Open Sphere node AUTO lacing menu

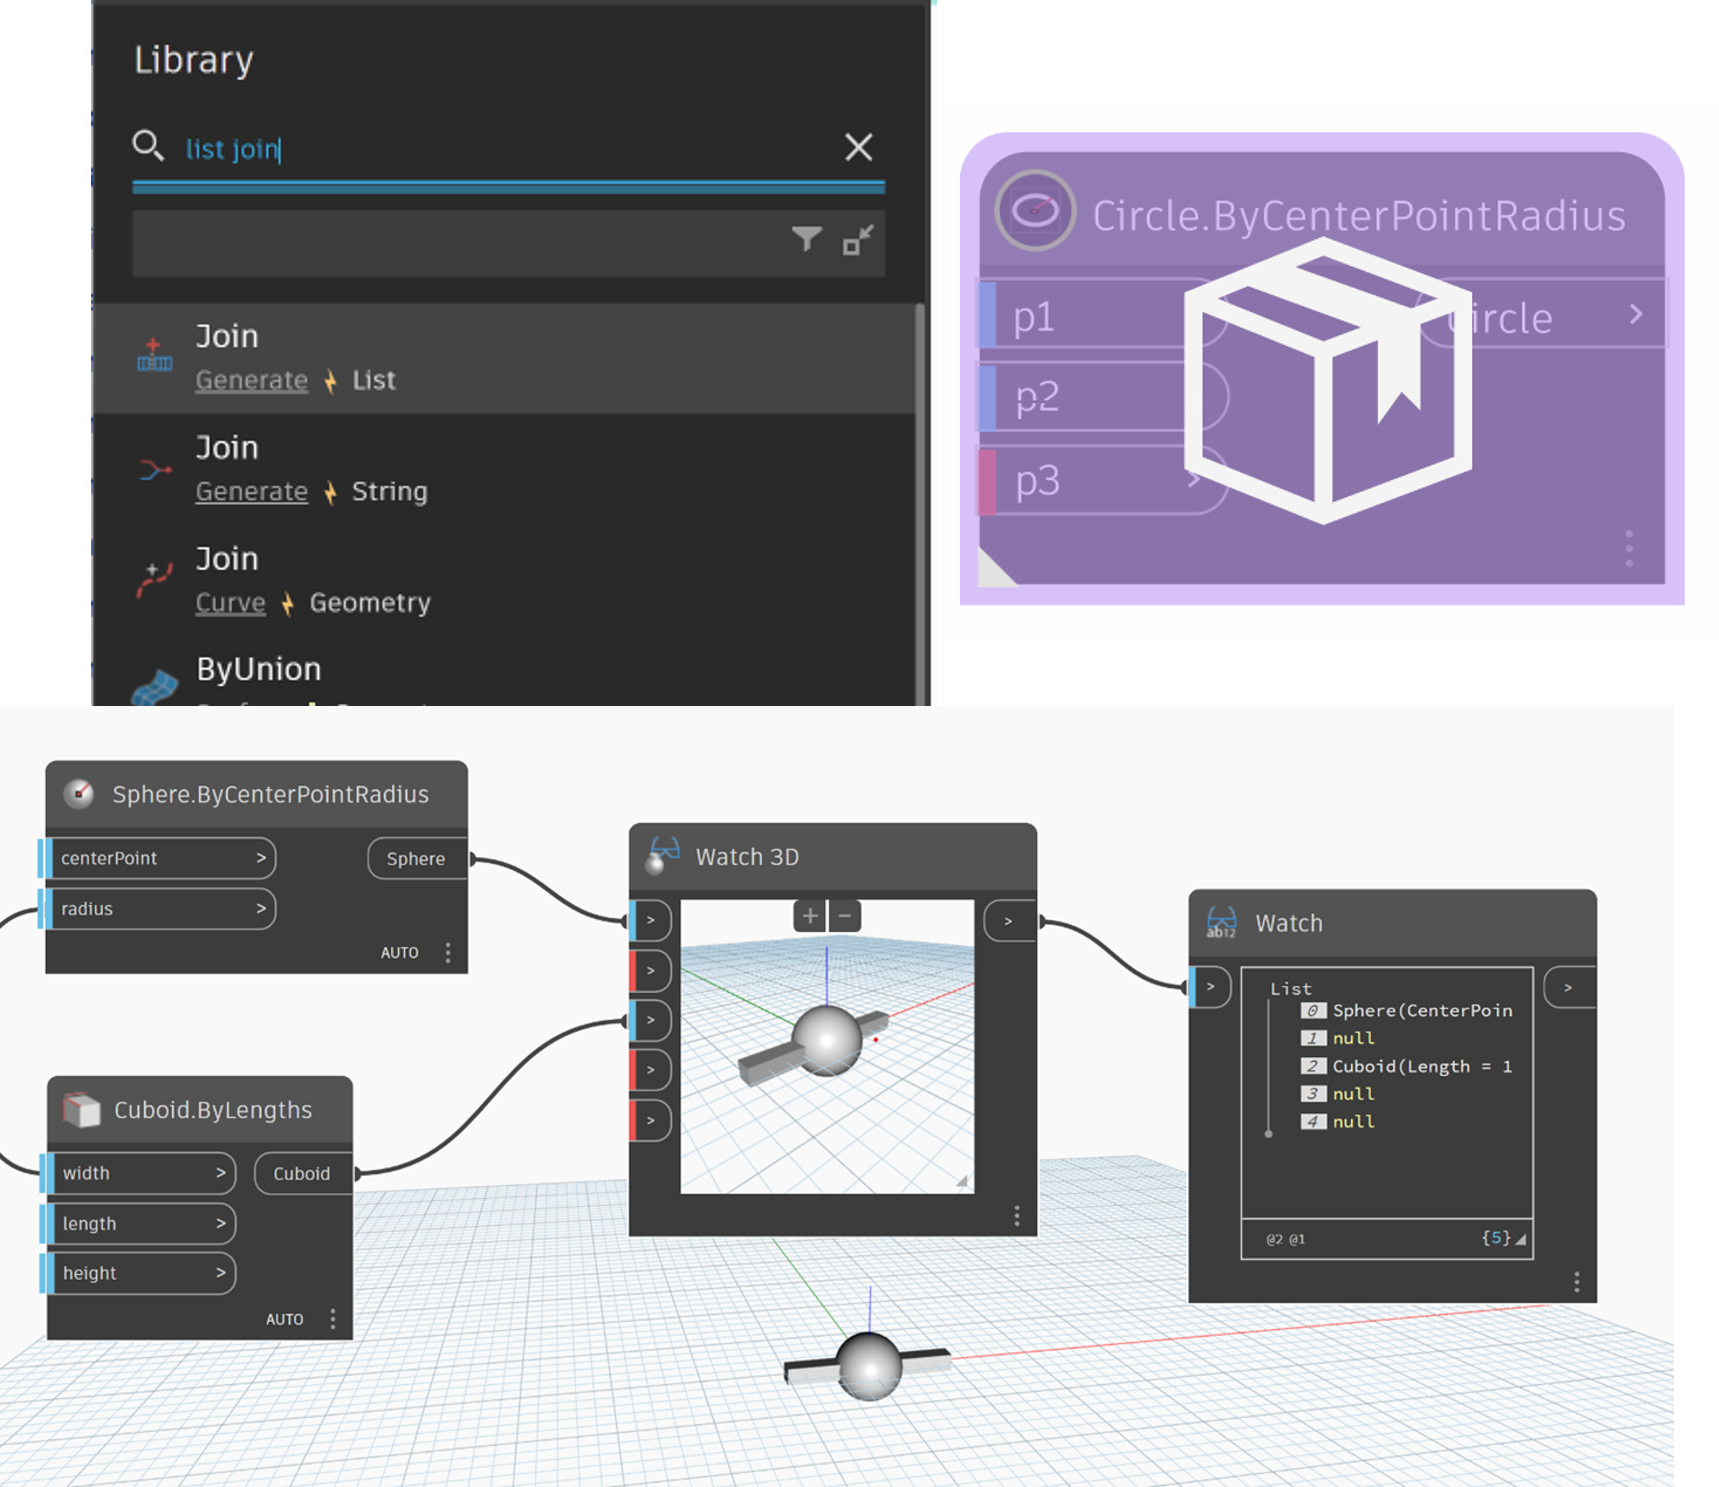click(x=400, y=953)
